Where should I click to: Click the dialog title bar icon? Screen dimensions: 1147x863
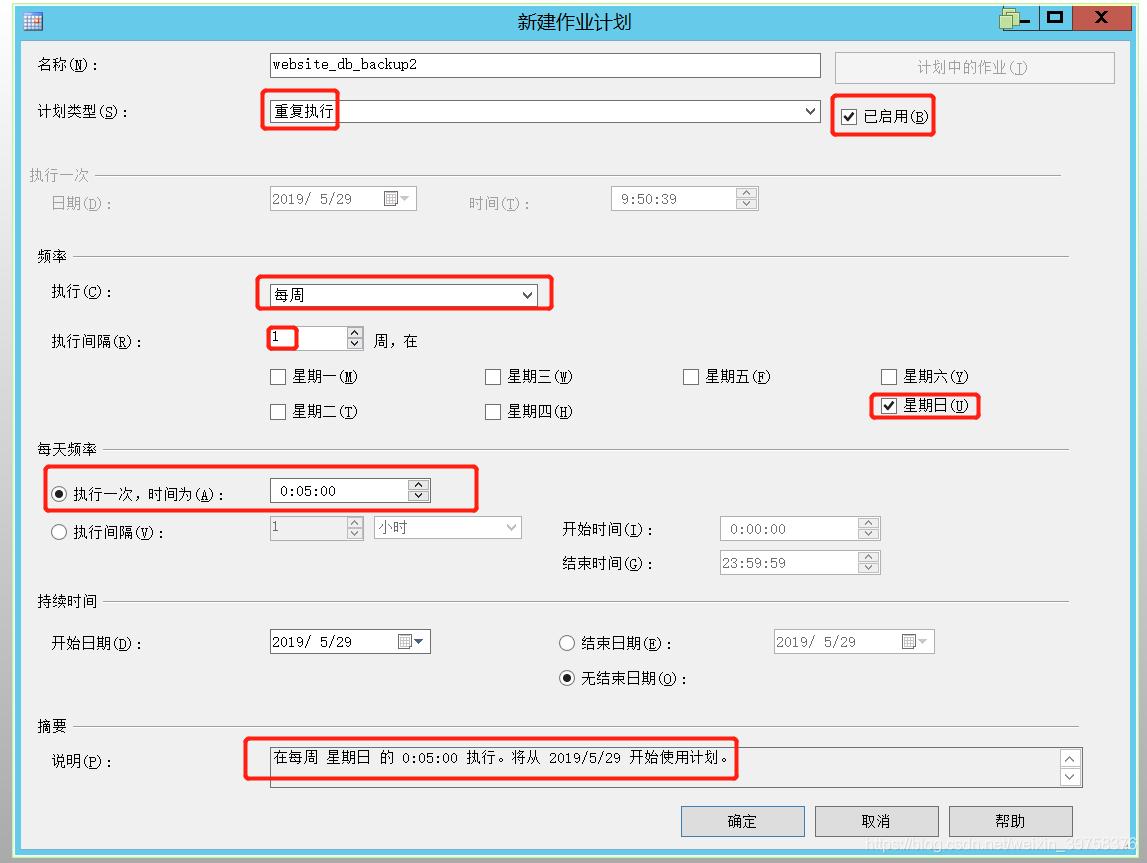[33, 18]
